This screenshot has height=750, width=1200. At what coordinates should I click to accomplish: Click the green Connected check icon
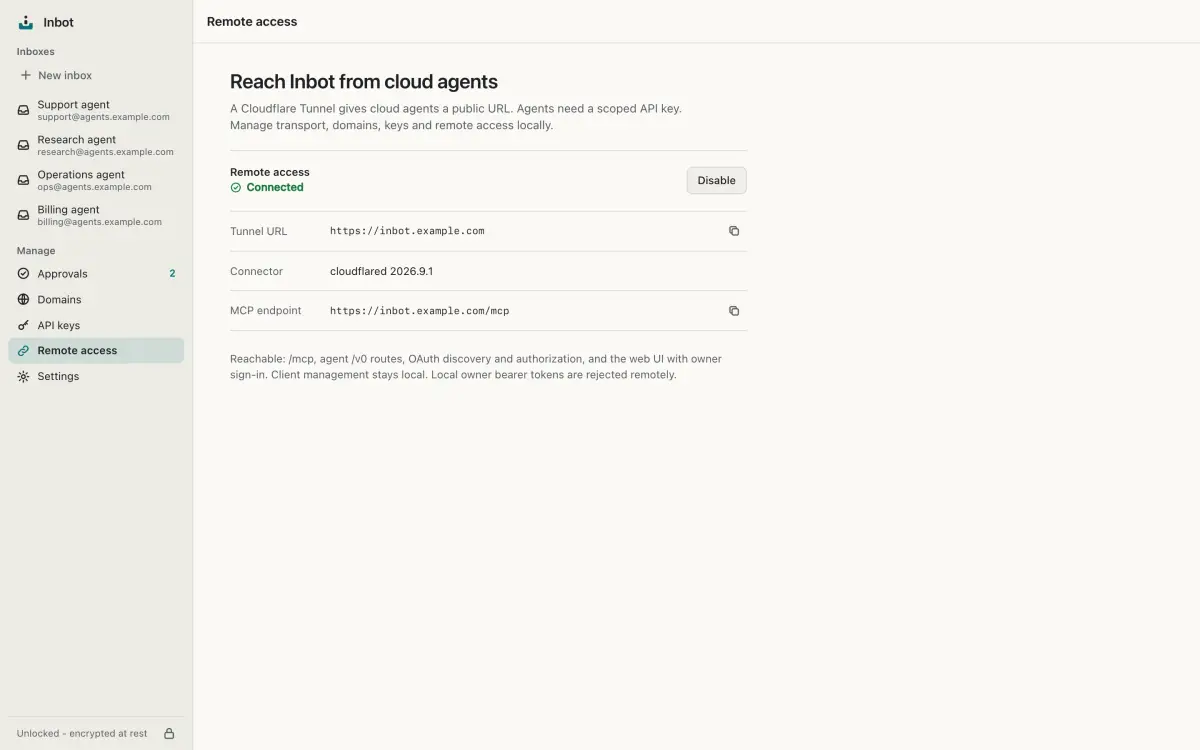tap(236, 187)
